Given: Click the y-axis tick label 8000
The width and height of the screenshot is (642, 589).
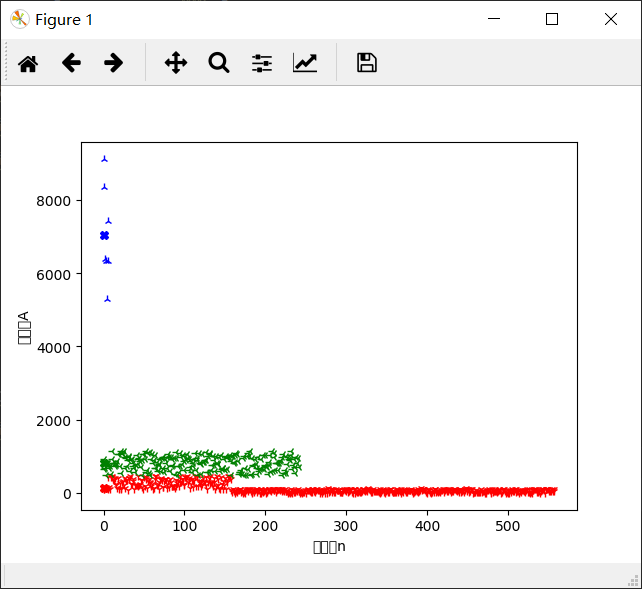Looking at the screenshot, I should 53,201.
